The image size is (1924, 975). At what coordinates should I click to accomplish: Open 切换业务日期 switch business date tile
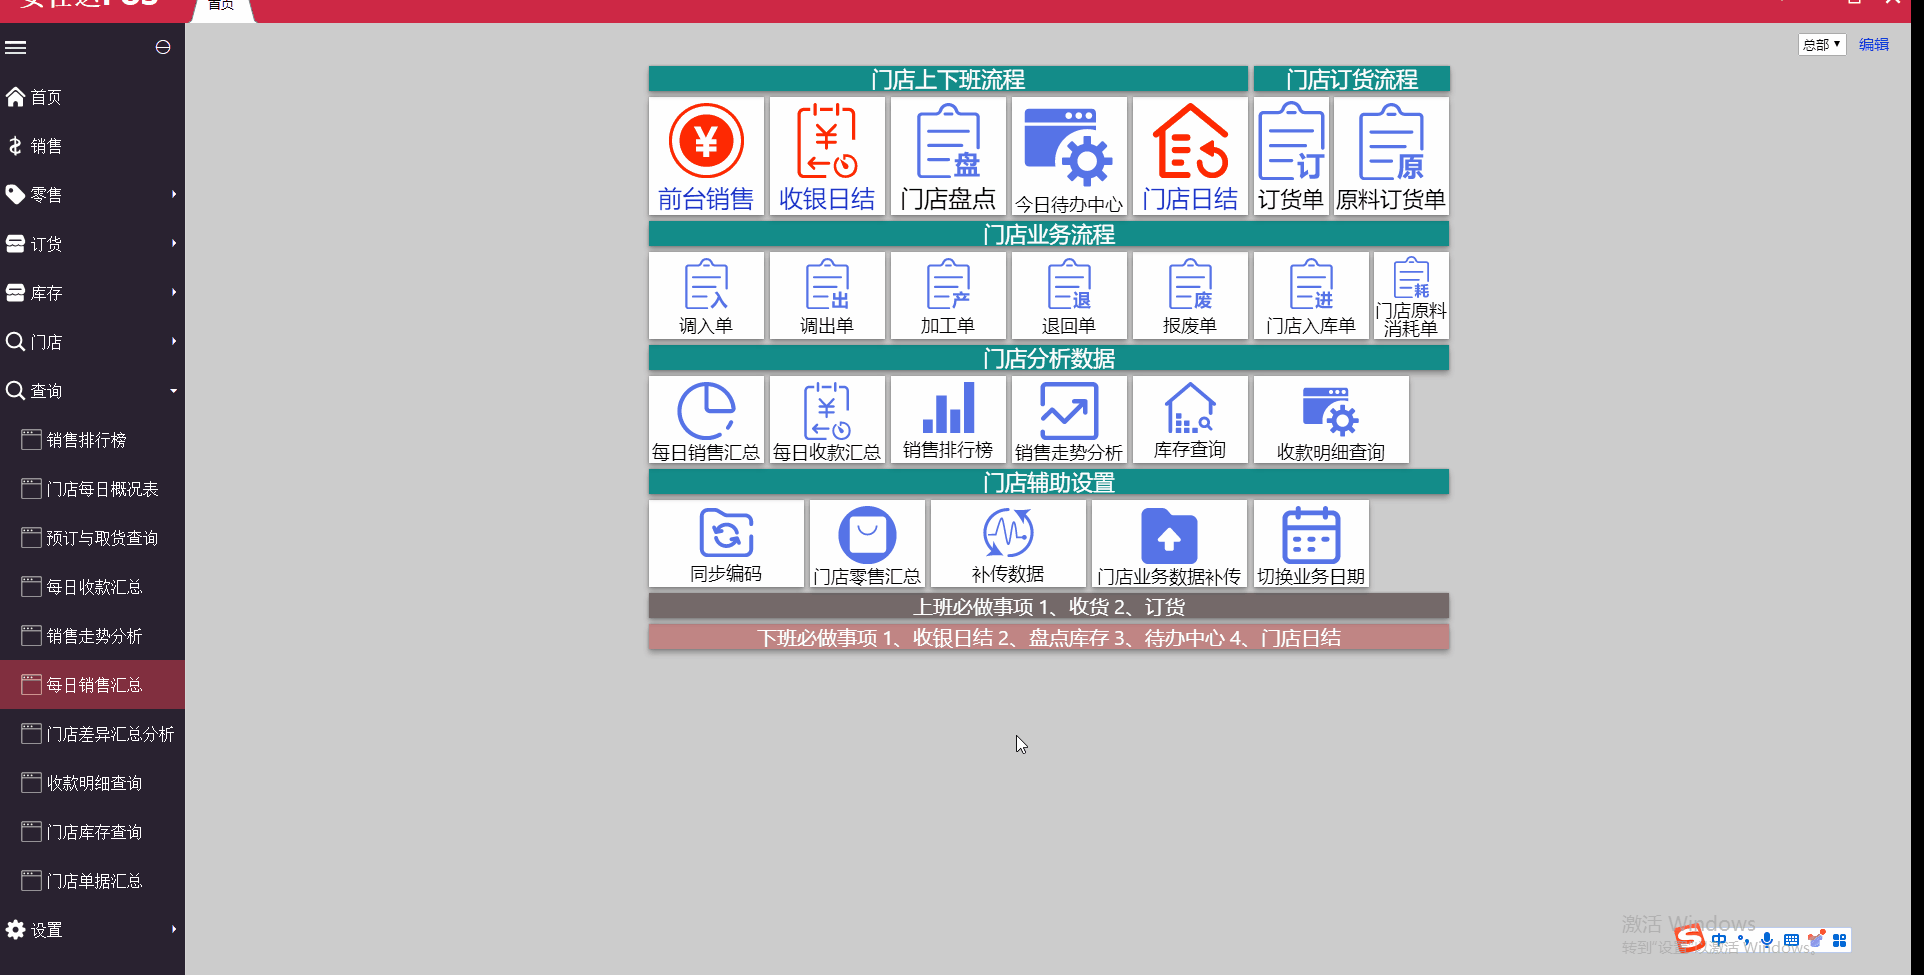[1311, 544]
